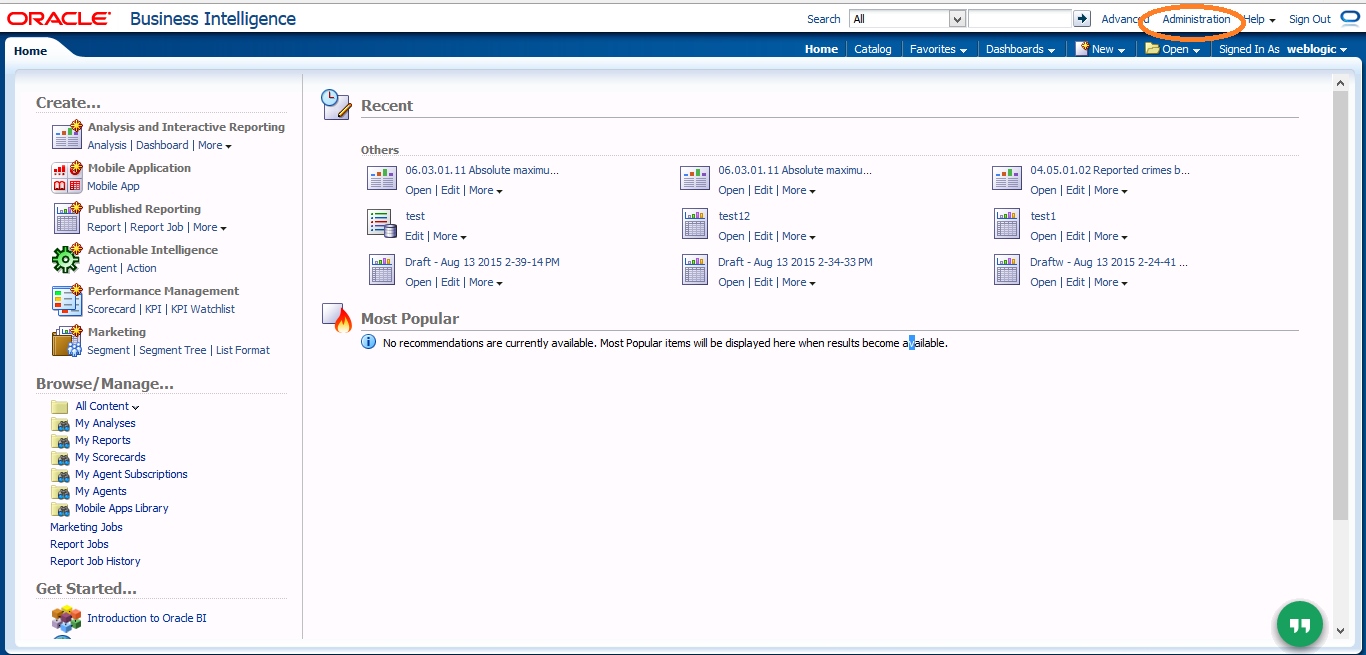Click the scroll down arrow on the scrollbar
This screenshot has height=655, width=1366.
[x=1341, y=630]
